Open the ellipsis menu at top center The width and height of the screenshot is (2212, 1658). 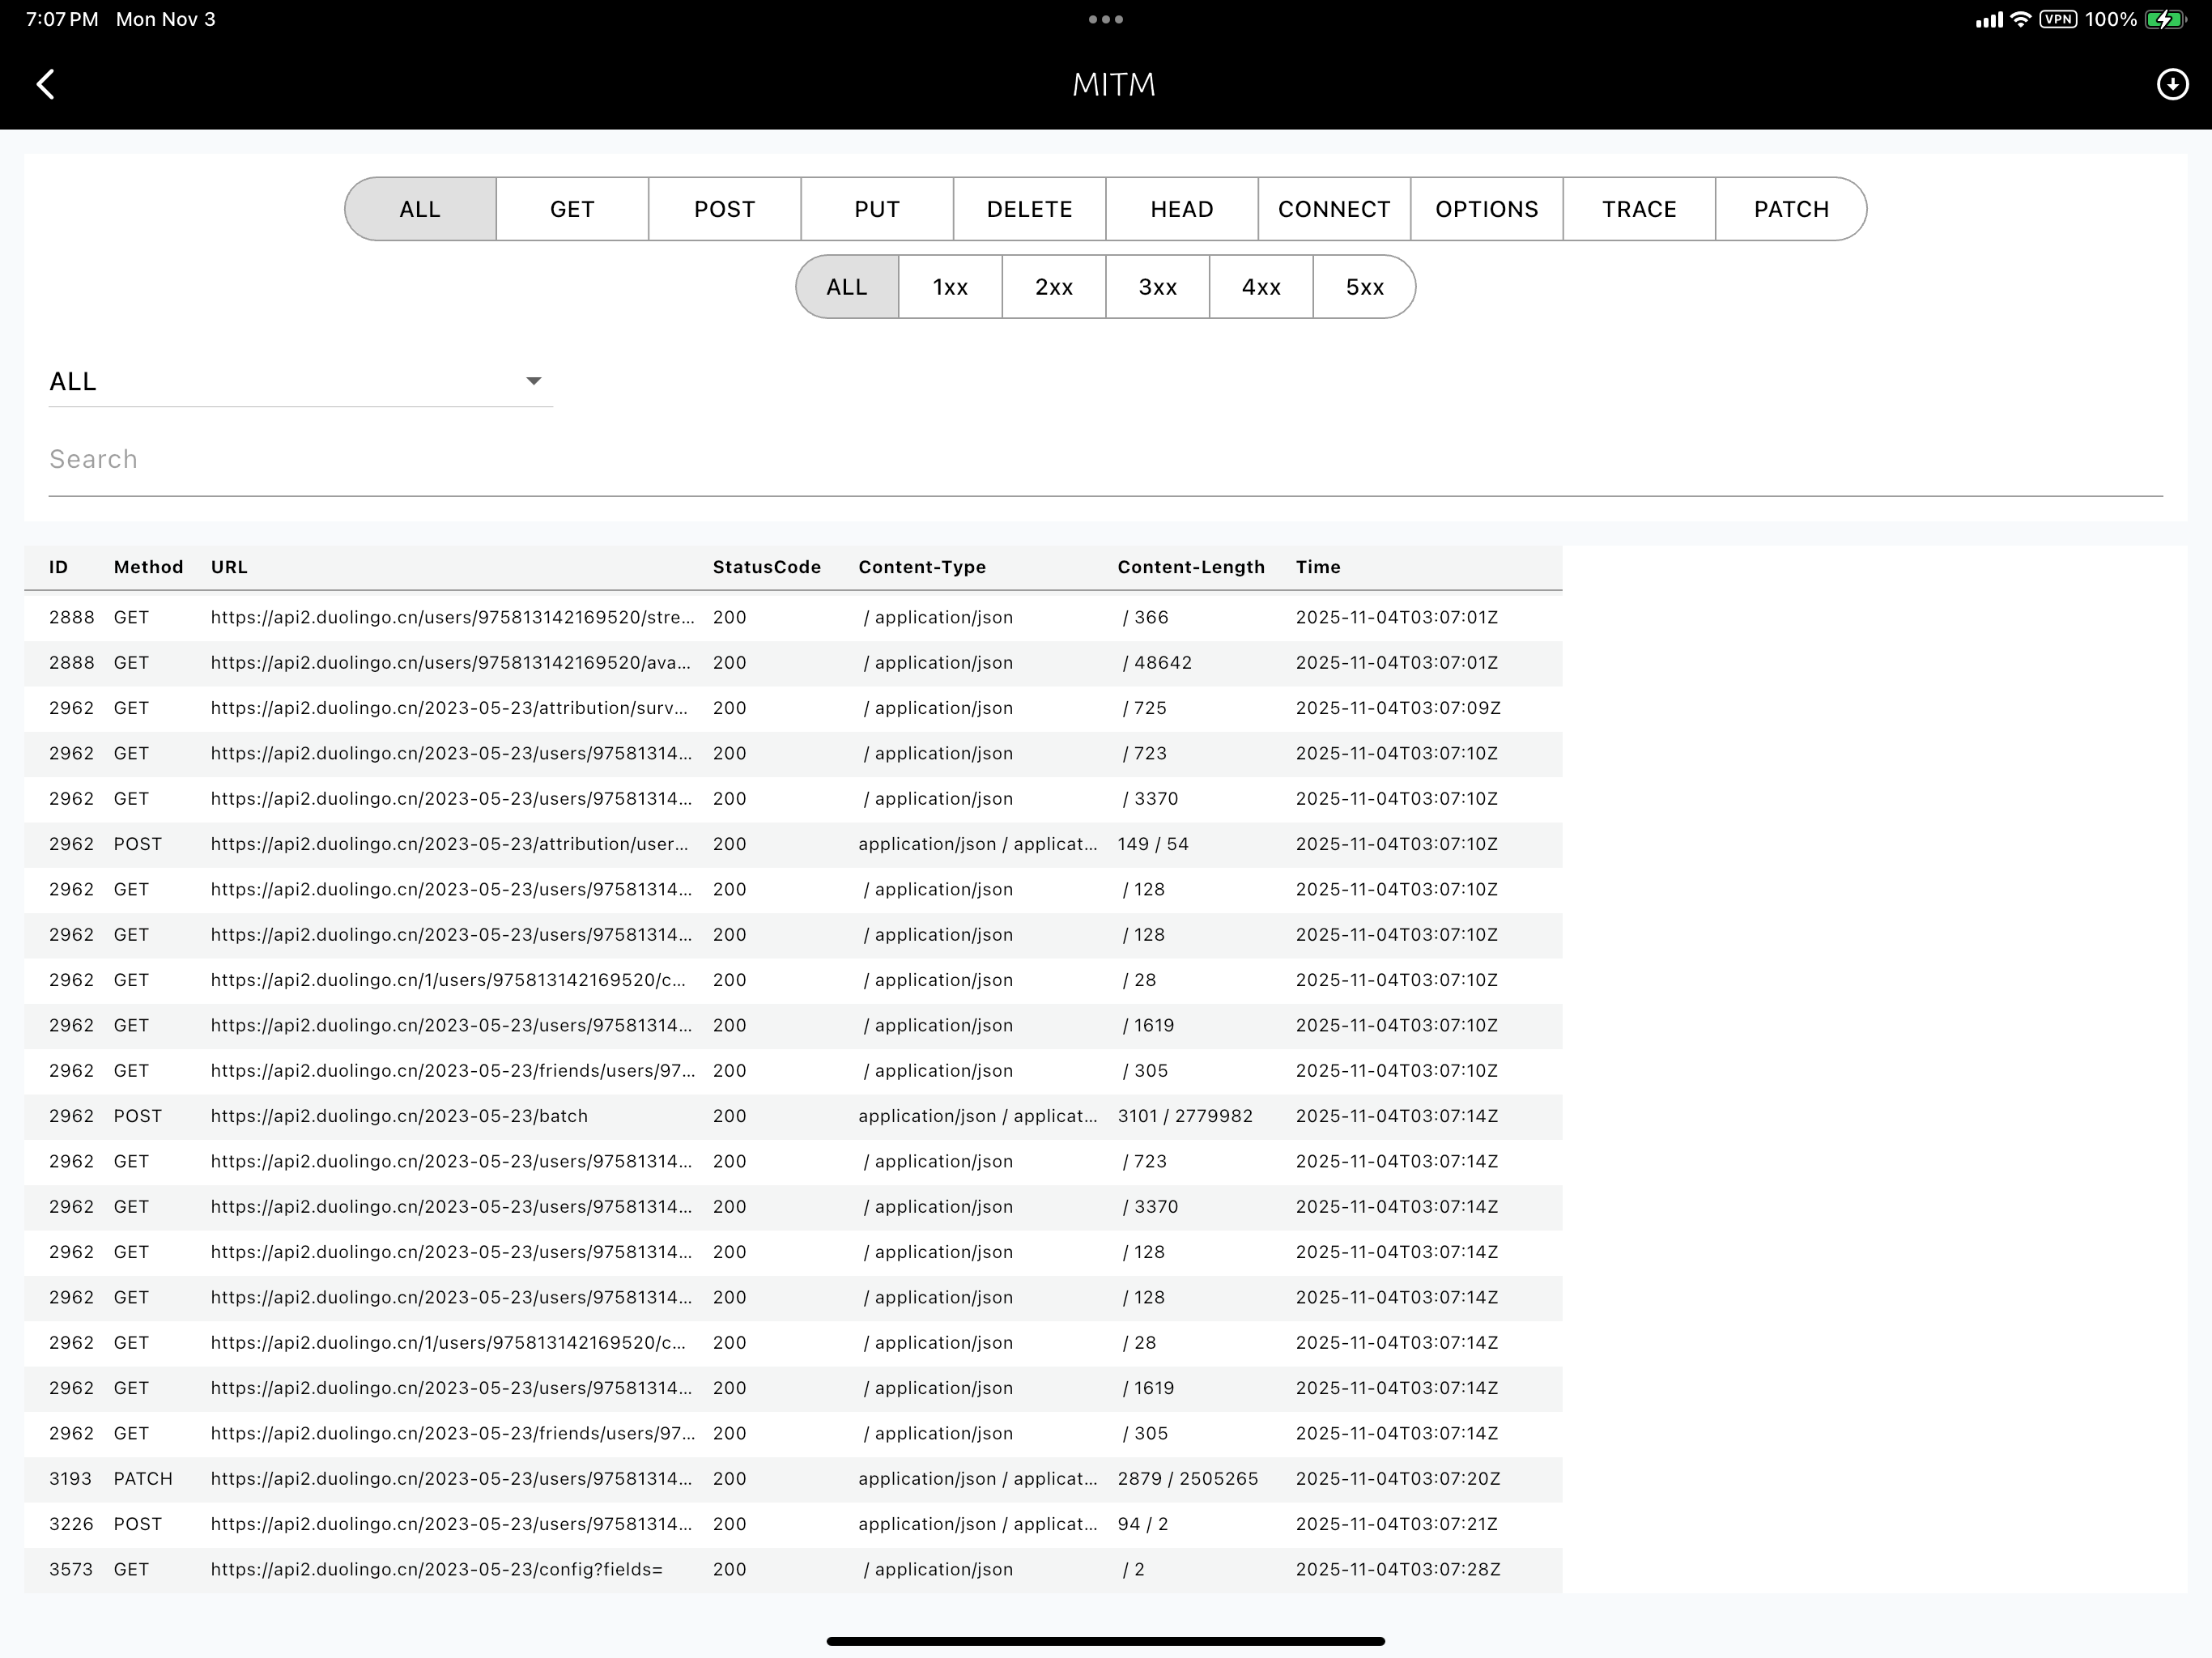pos(1105,18)
